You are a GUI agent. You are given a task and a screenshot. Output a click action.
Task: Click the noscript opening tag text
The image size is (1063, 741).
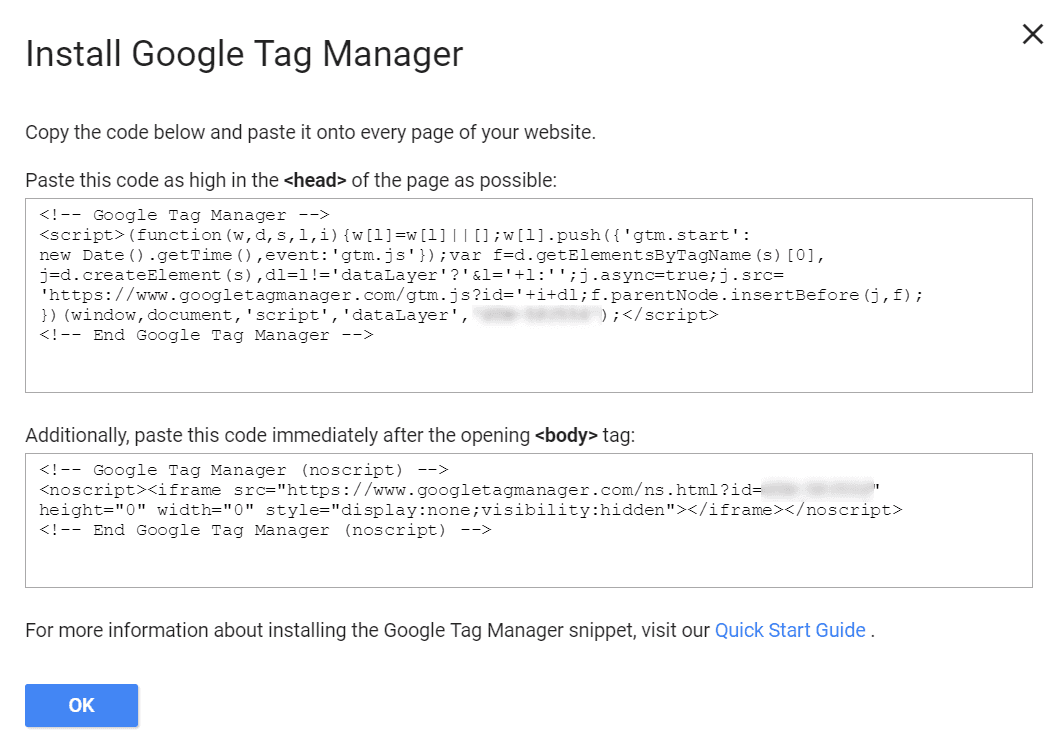70,490
